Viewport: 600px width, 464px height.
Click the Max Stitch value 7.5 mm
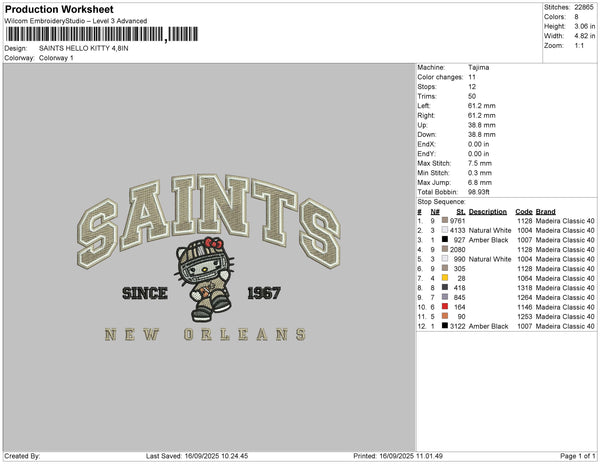(x=480, y=163)
